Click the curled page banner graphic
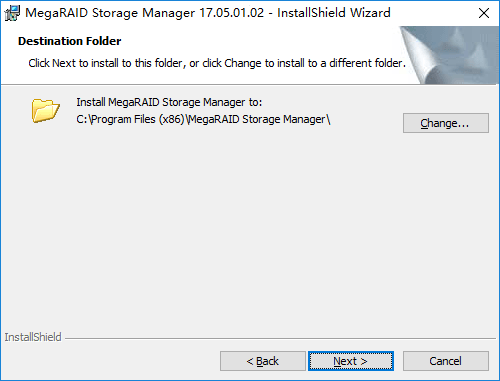This screenshot has width=500, height=381. (x=449, y=55)
